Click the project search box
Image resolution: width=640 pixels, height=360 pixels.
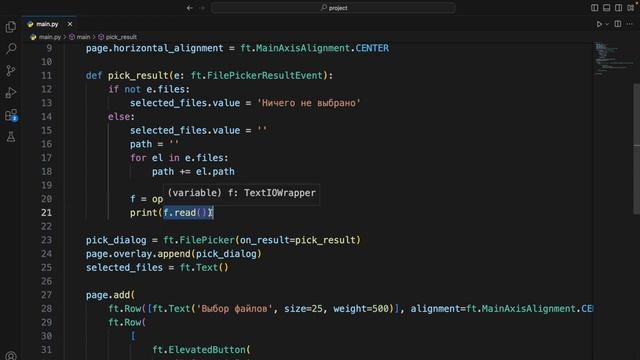coord(333,8)
